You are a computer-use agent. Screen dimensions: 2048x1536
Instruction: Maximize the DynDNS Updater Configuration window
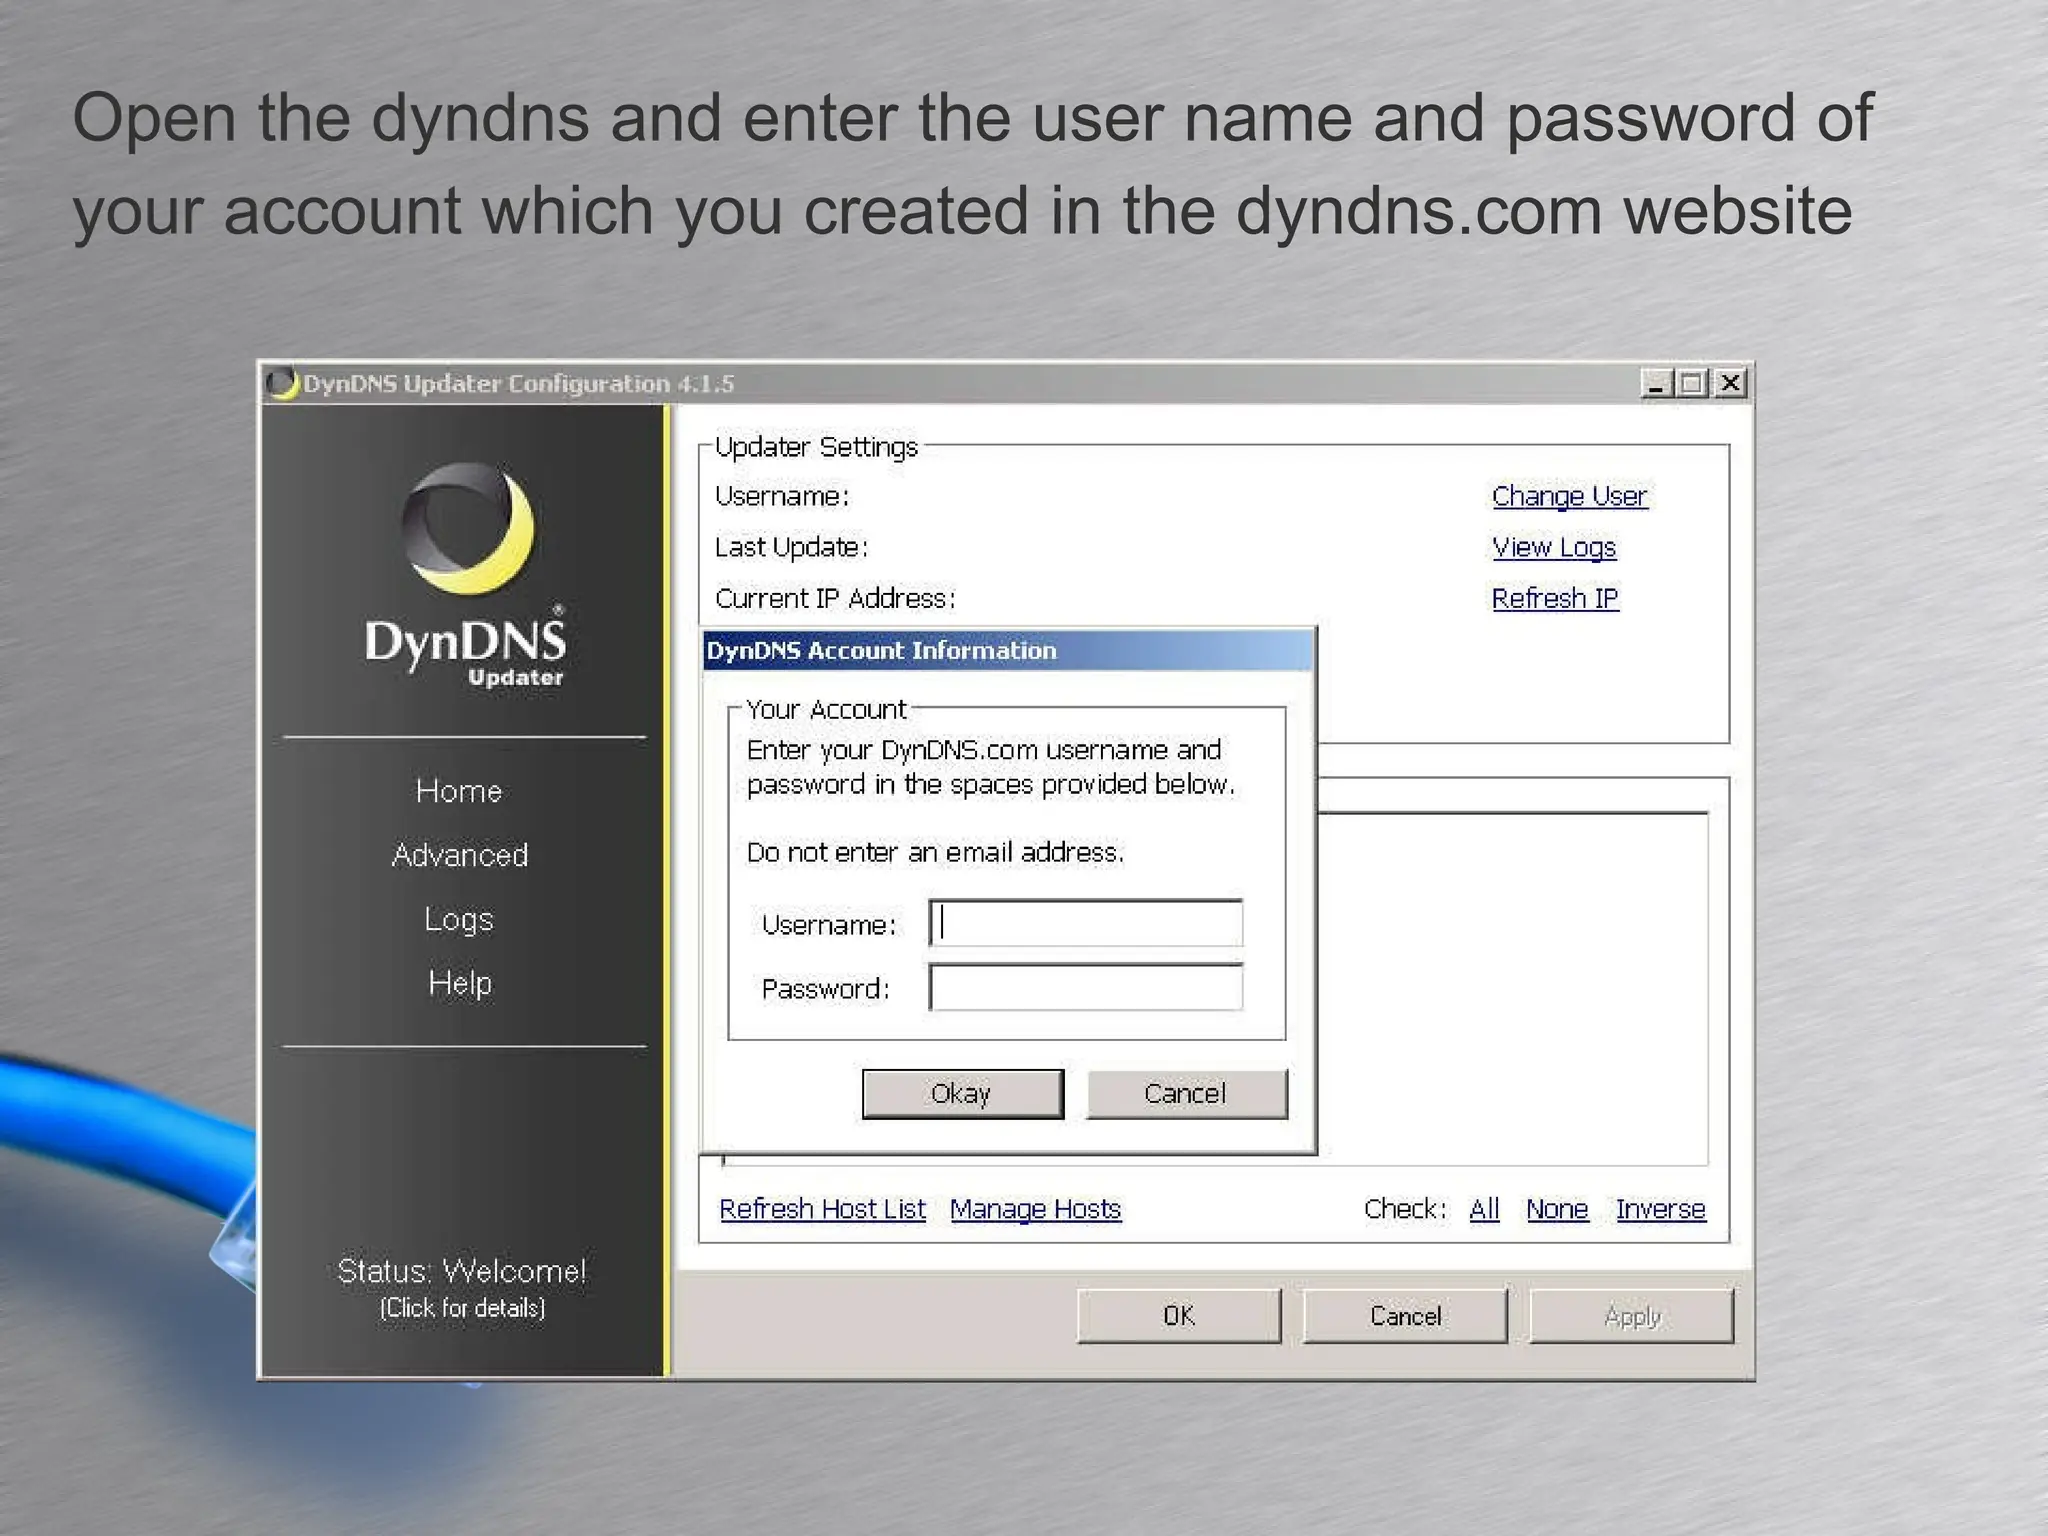click(x=1692, y=383)
